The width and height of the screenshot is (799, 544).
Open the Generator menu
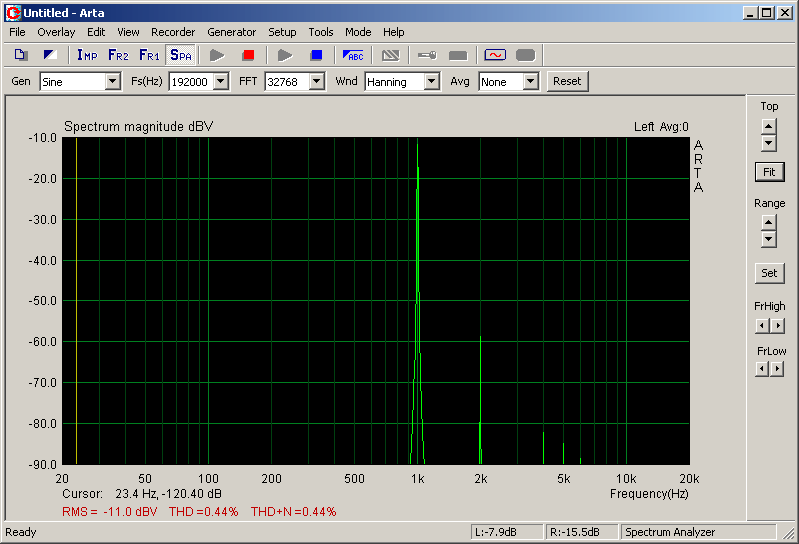[232, 32]
